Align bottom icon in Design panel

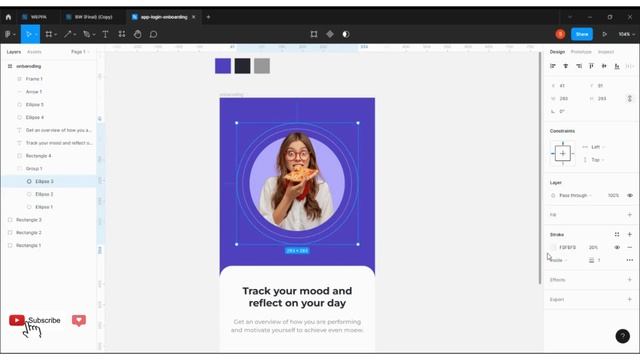coord(617,66)
